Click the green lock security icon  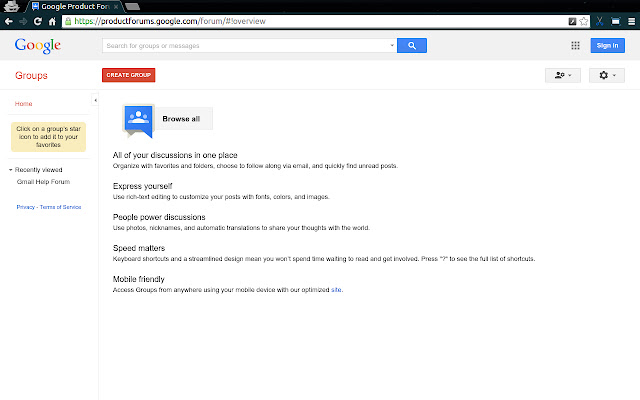[68, 21]
